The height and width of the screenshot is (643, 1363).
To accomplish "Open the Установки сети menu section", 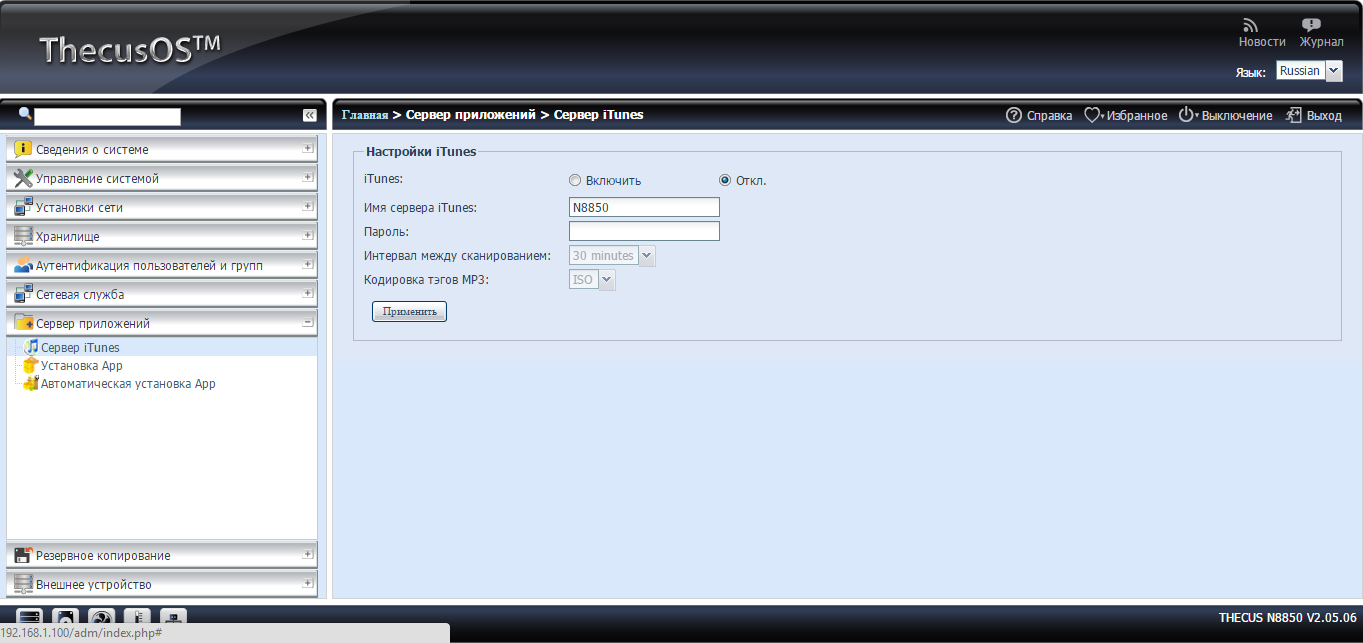I will coord(162,207).
